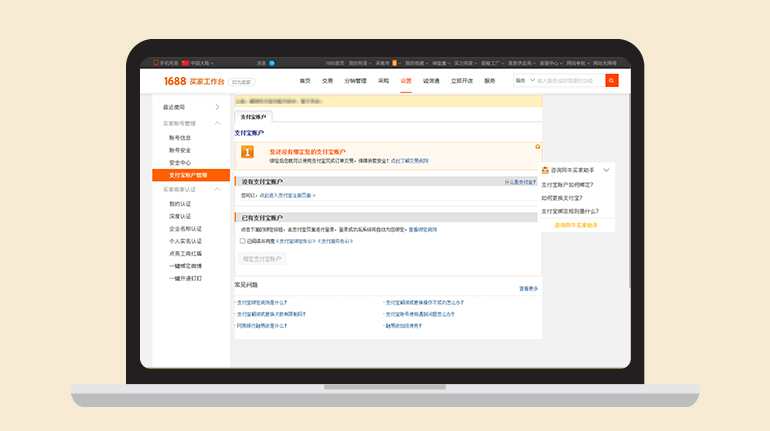Click the 绑定支付宝账户 button
This screenshot has height=431, width=770.
262,259
